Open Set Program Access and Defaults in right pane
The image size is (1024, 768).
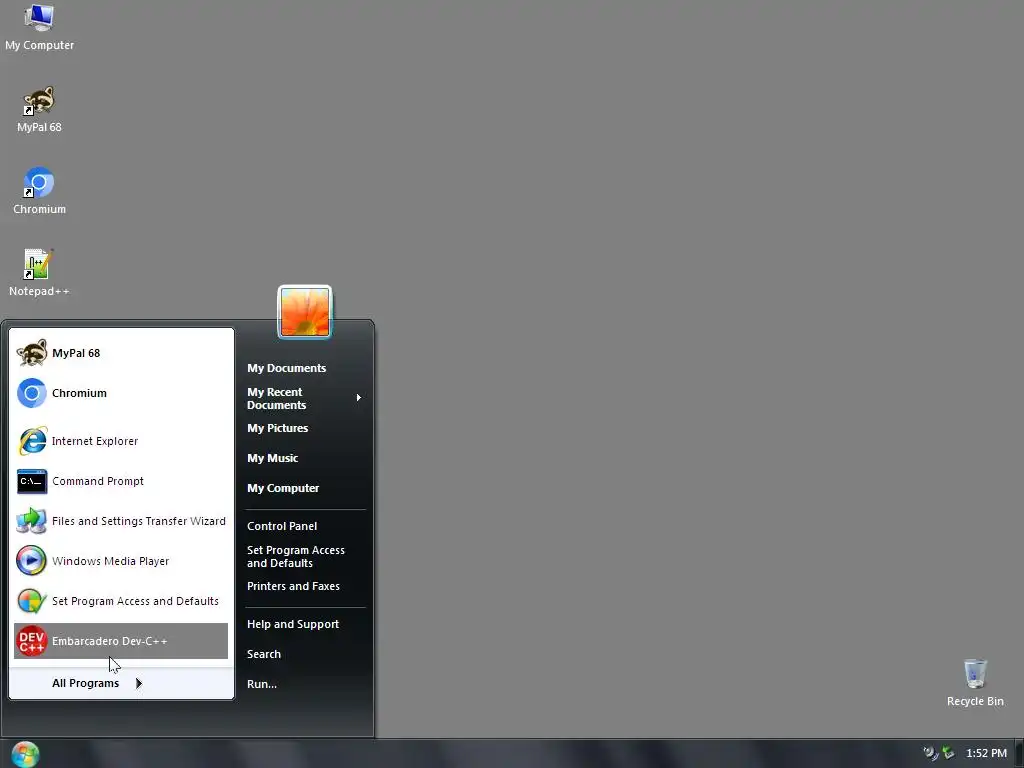(296, 556)
